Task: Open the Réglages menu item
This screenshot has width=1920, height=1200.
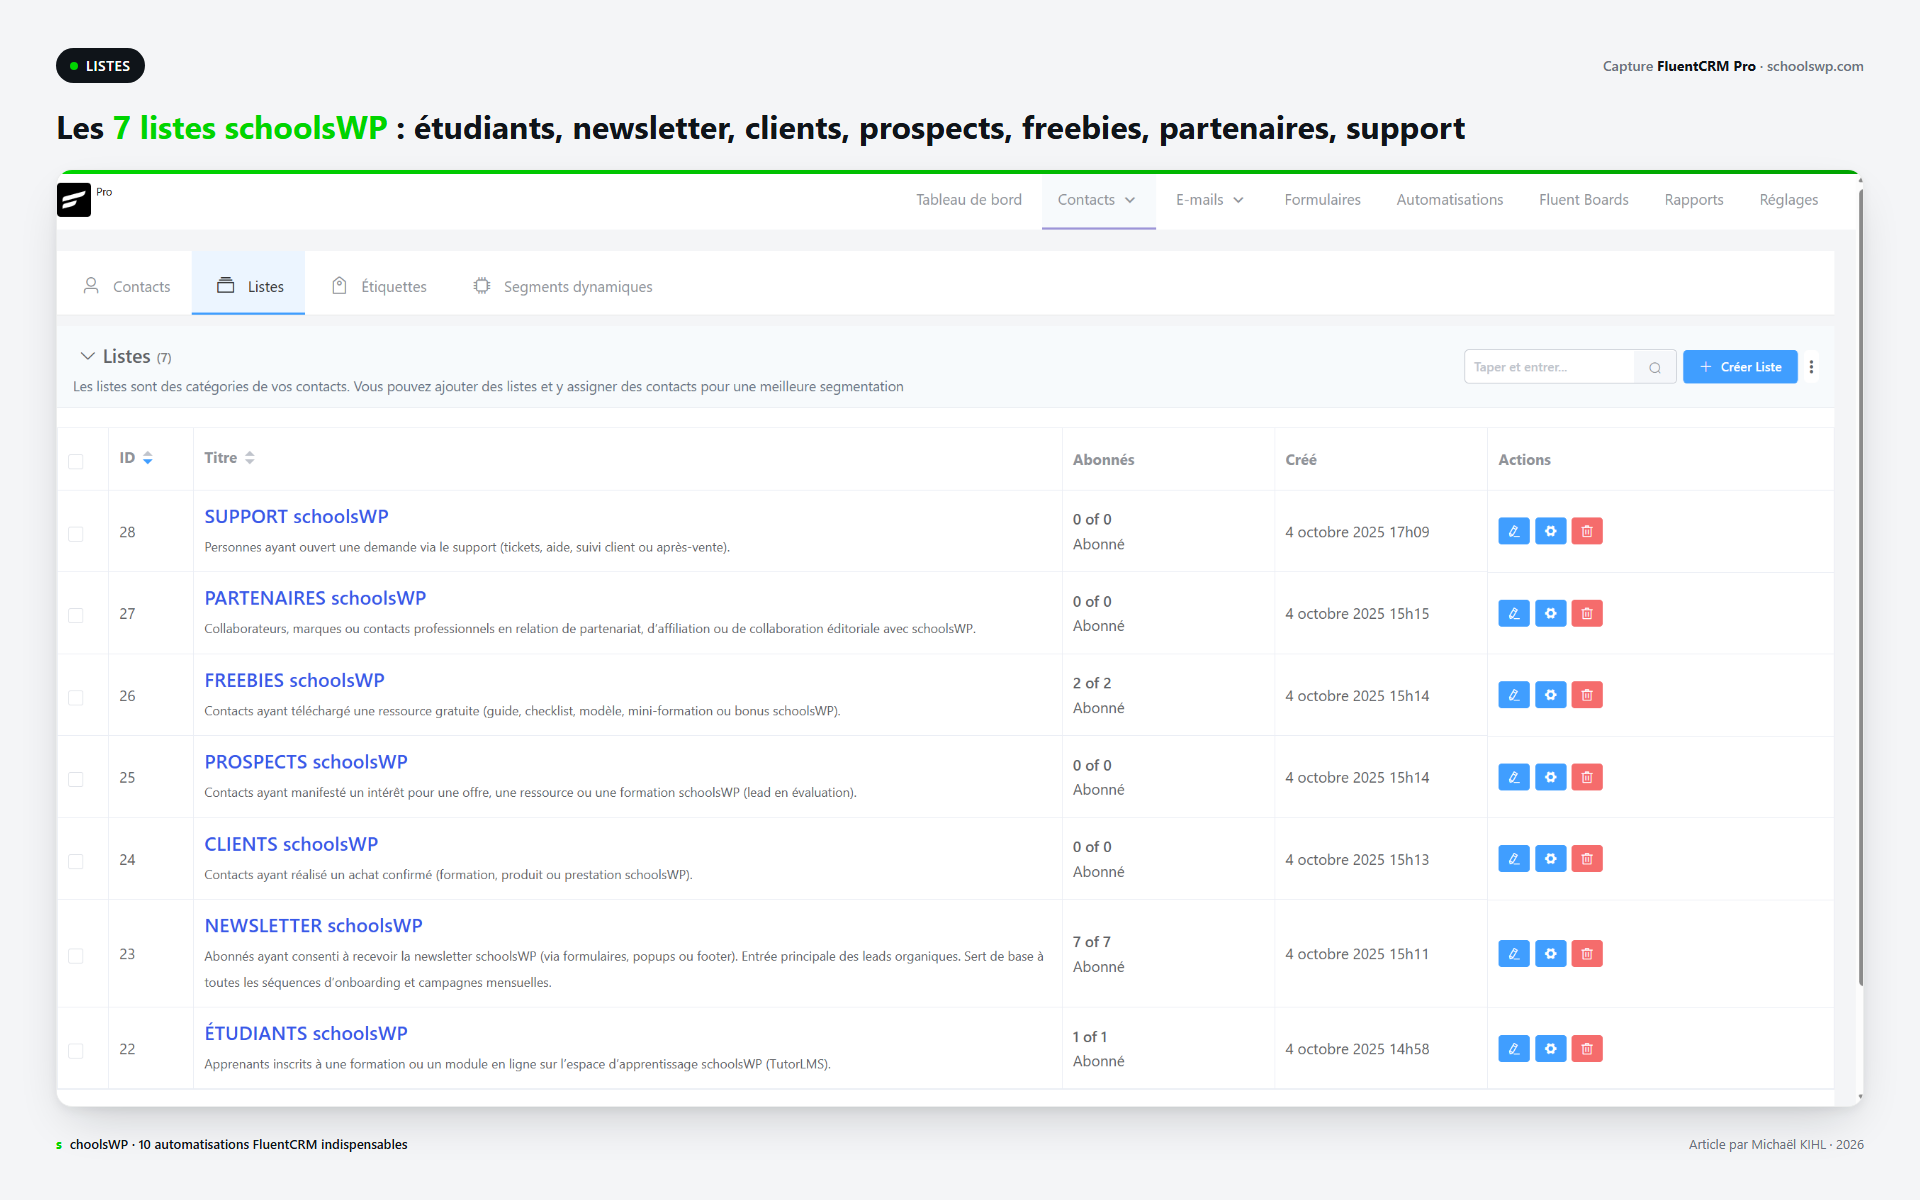Action: click(x=1789, y=200)
